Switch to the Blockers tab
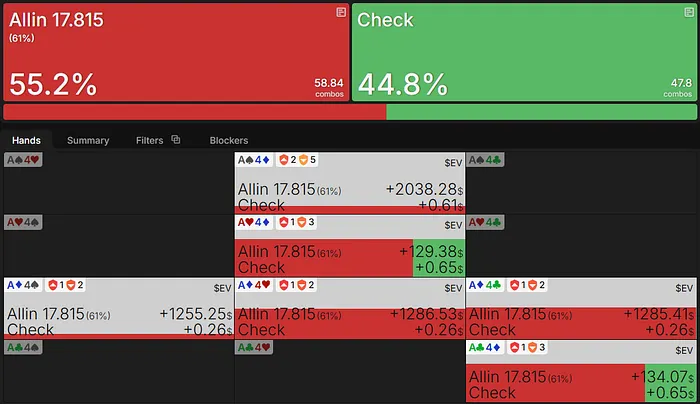 (x=229, y=140)
